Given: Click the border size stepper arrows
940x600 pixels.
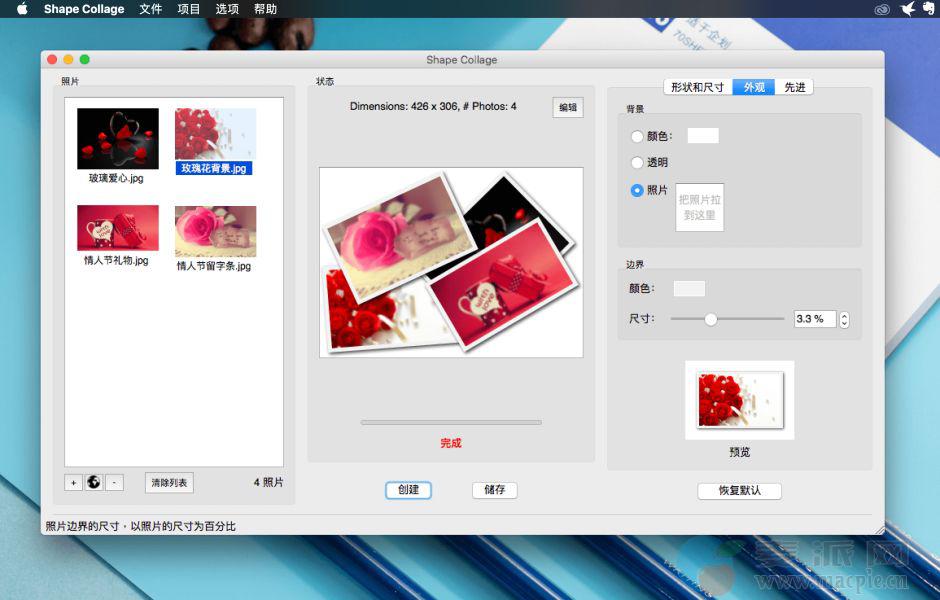Looking at the screenshot, I should (845, 319).
